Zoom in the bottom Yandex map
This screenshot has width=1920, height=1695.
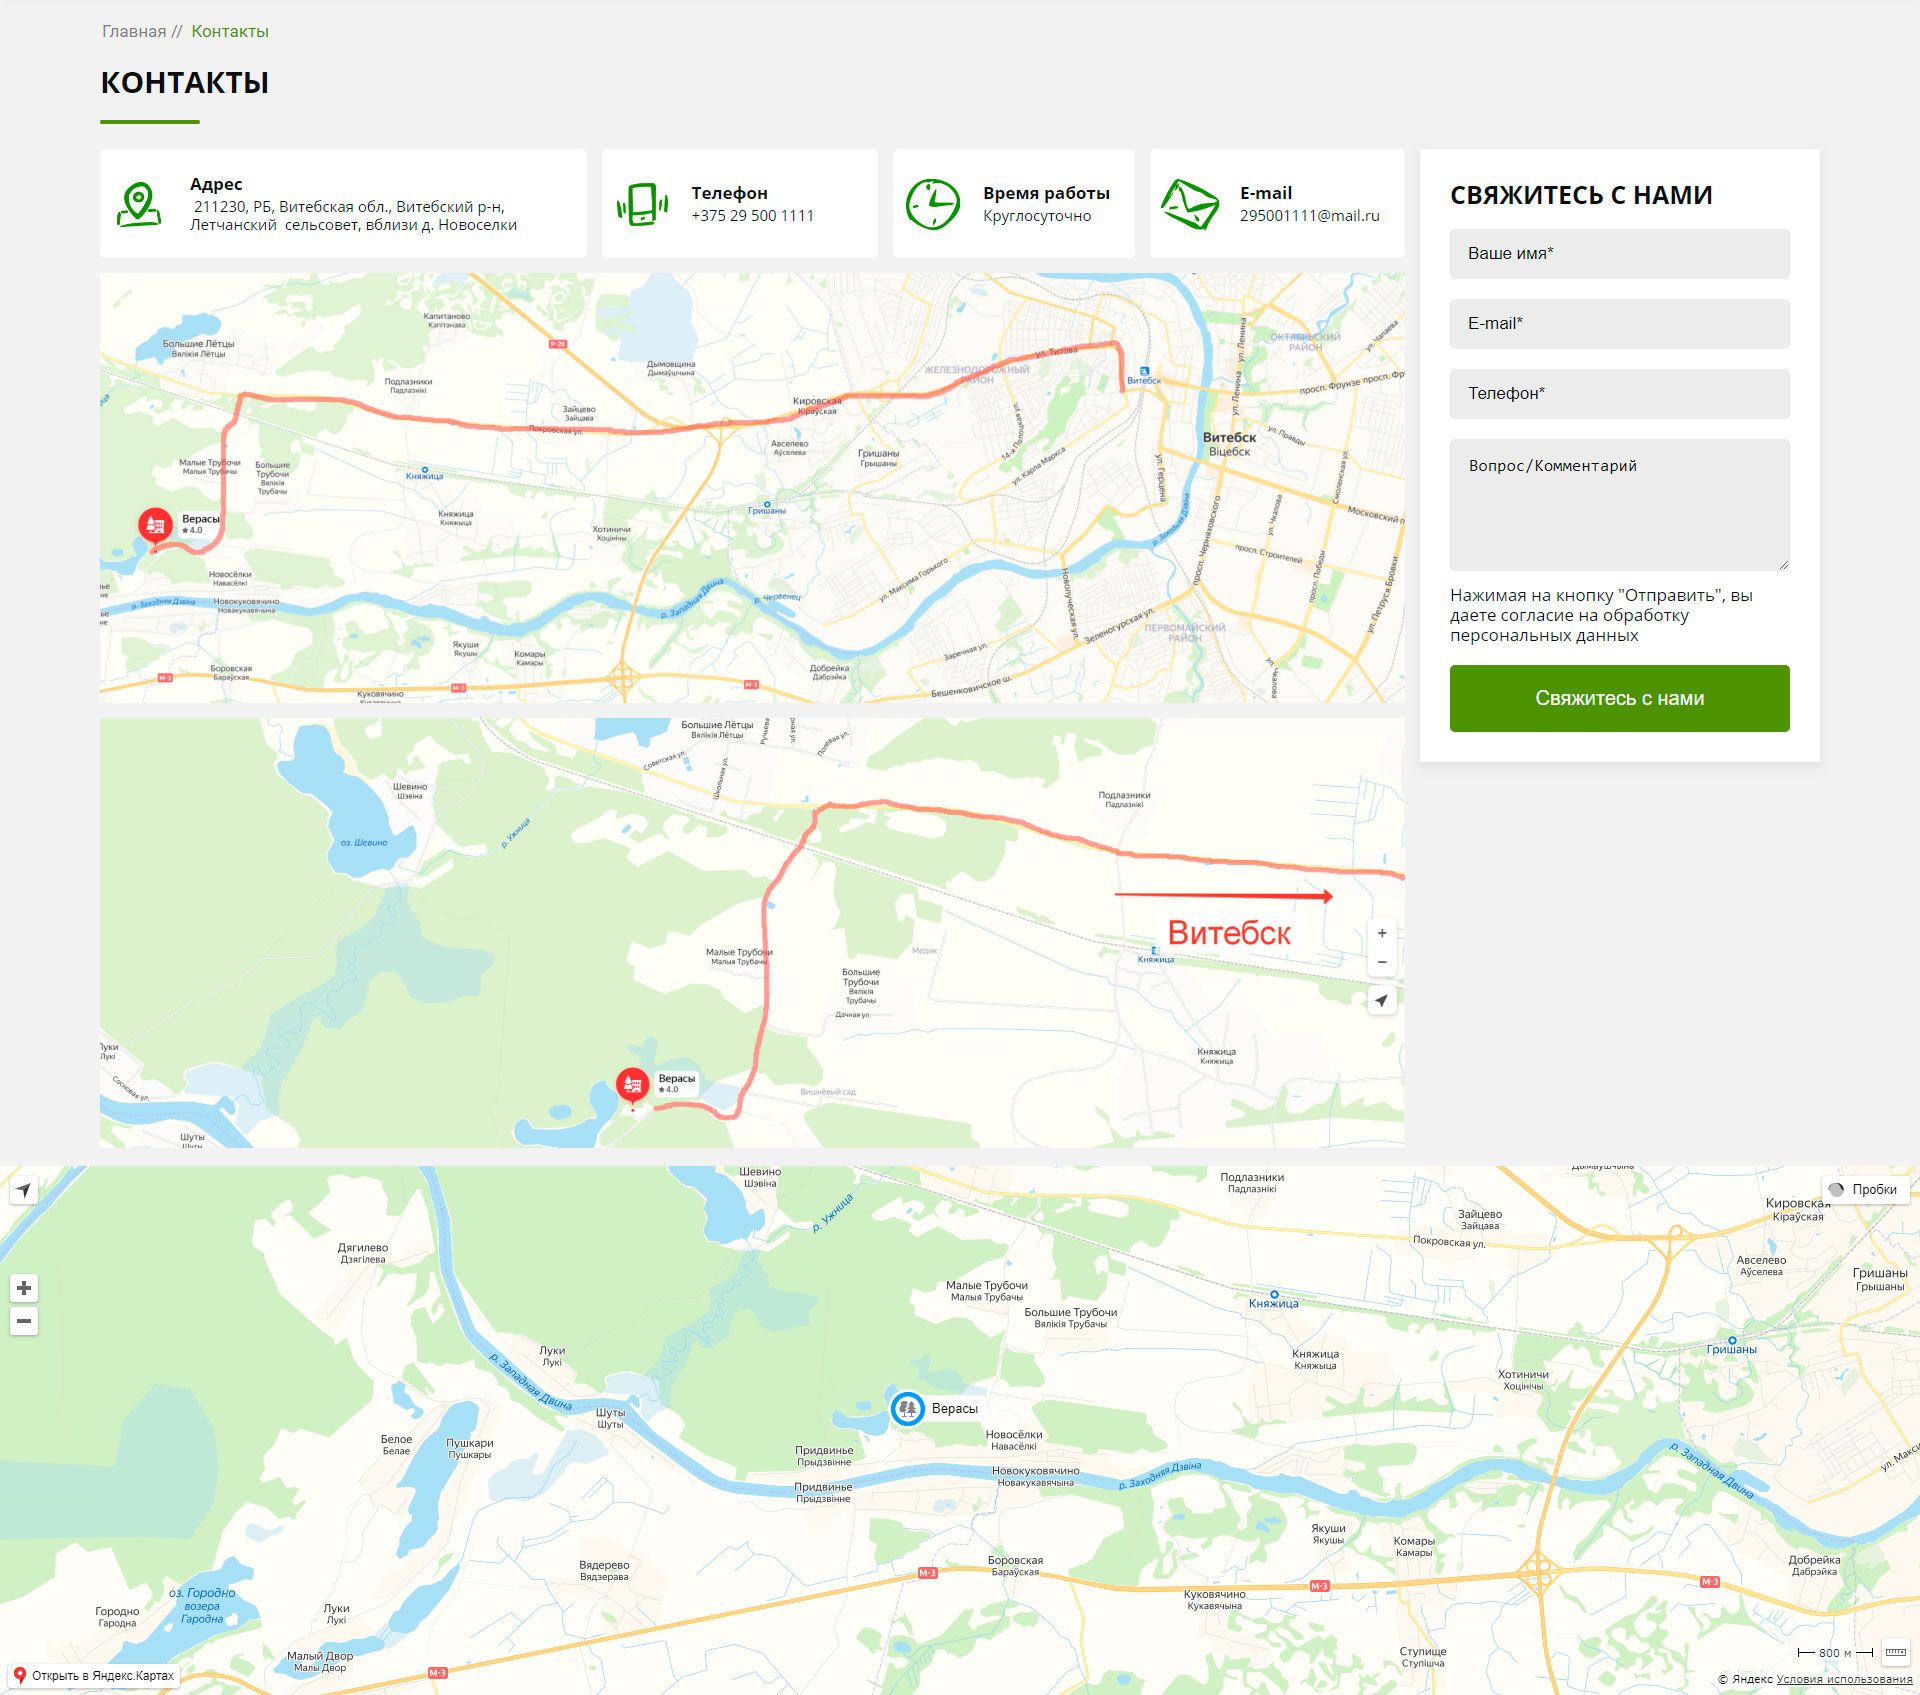click(x=24, y=1288)
